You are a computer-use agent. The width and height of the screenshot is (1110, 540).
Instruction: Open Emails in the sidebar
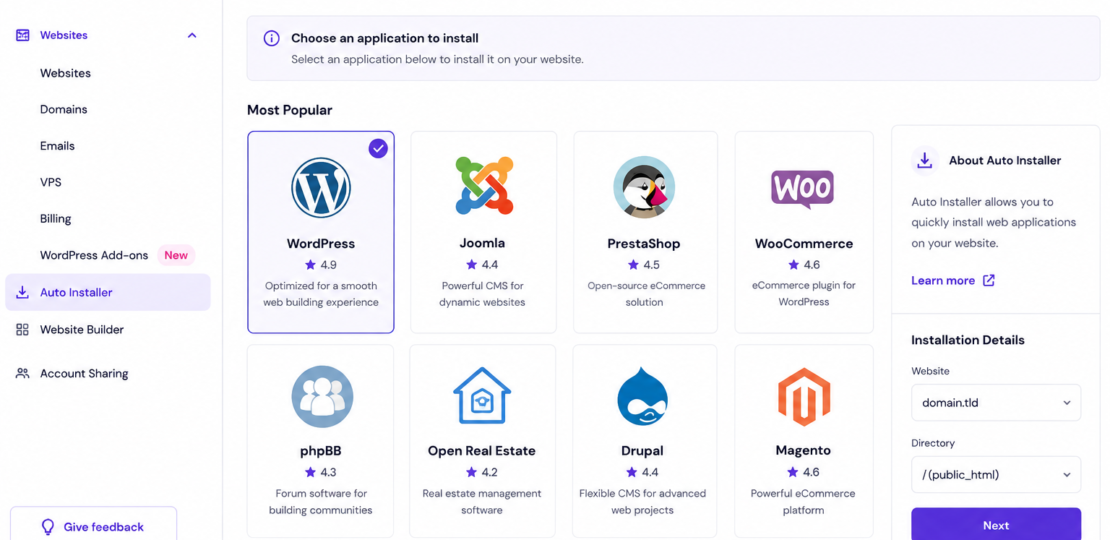[57, 146]
